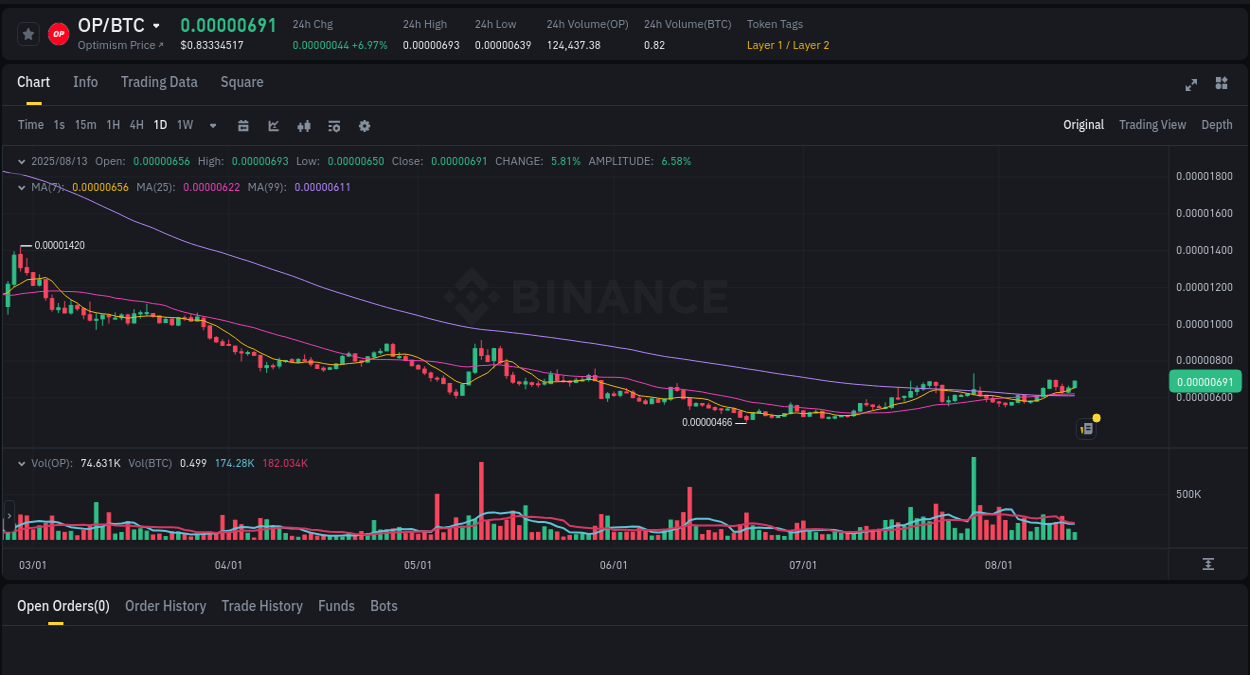Click the 24h Volume(BTC) value 0.82
Viewport: 1250px width, 675px height.
click(x=653, y=45)
